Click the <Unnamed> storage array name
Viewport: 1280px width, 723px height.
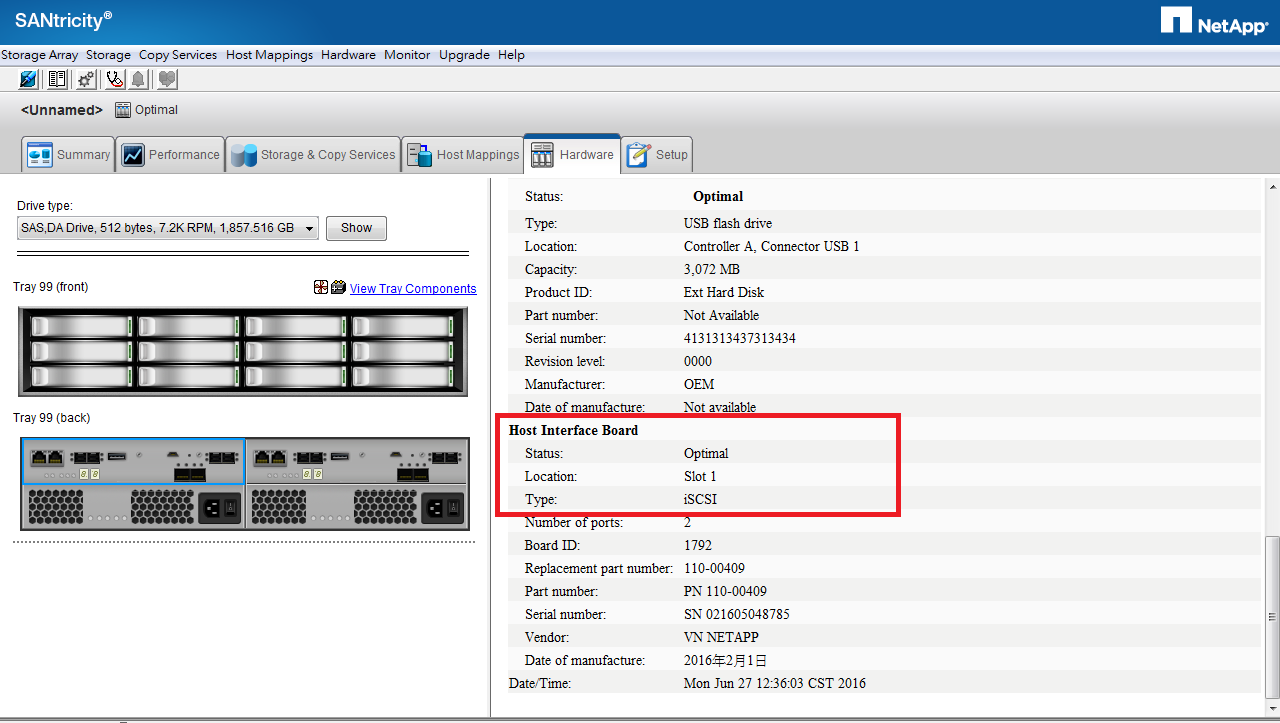tap(61, 110)
